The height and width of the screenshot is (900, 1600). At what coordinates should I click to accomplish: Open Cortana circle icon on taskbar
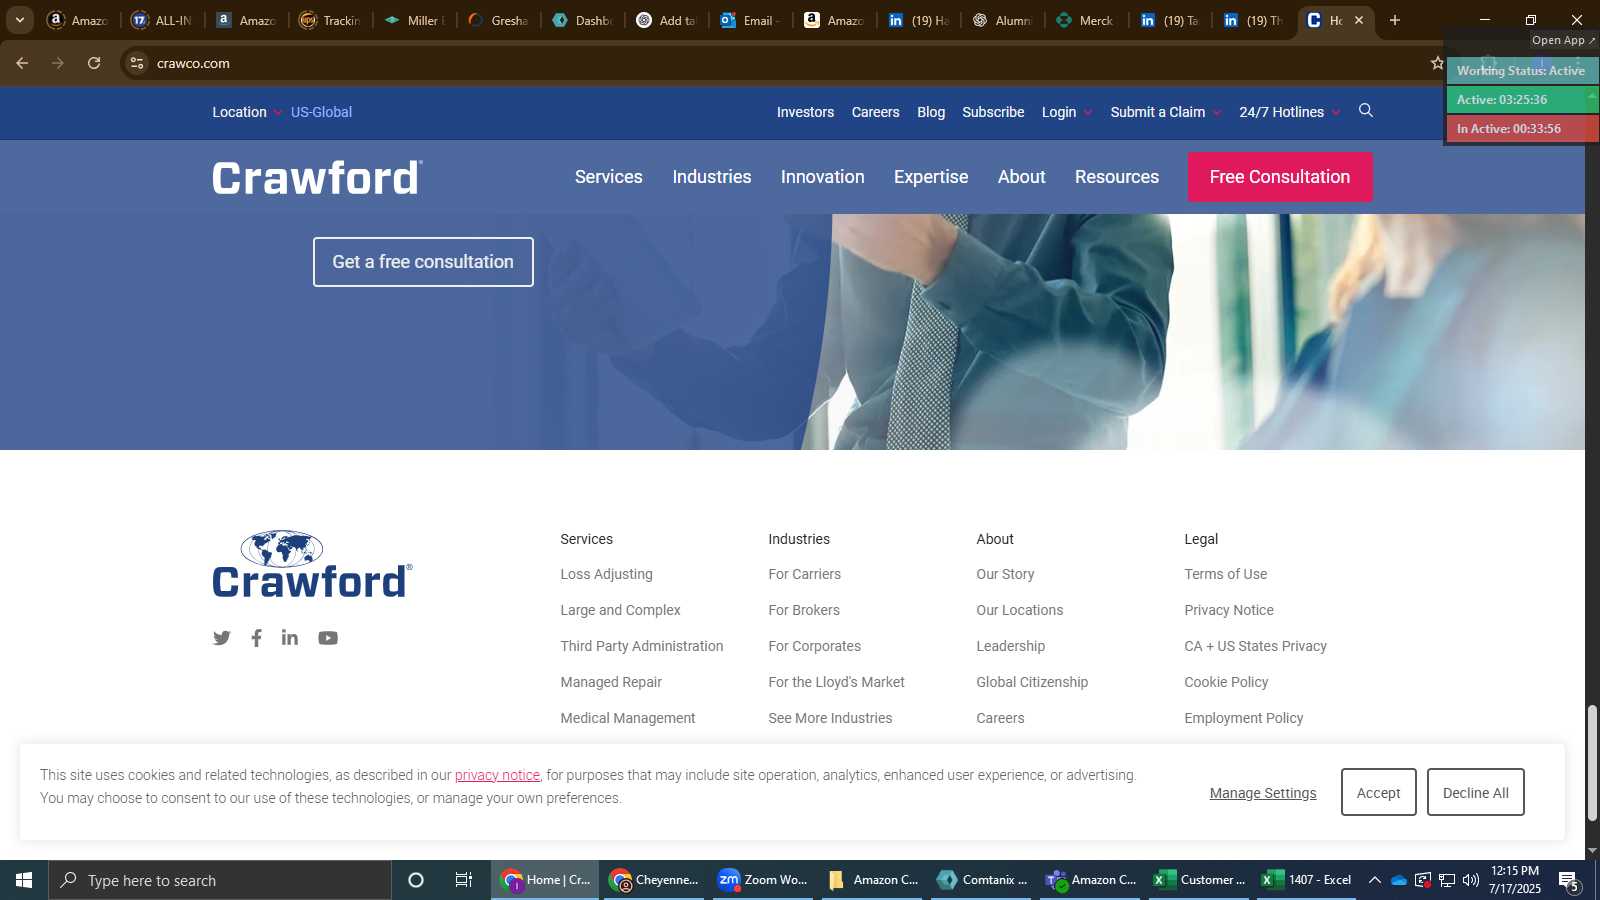(416, 880)
